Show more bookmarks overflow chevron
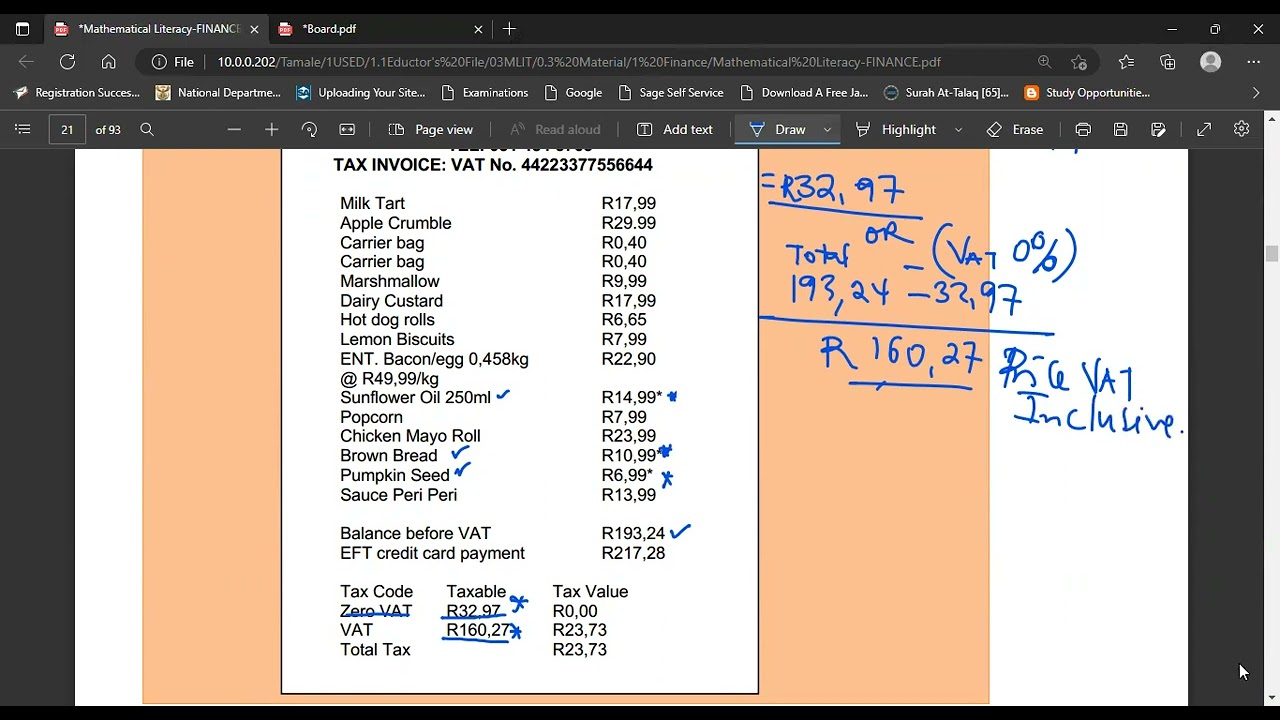1280x720 pixels. (x=1256, y=93)
